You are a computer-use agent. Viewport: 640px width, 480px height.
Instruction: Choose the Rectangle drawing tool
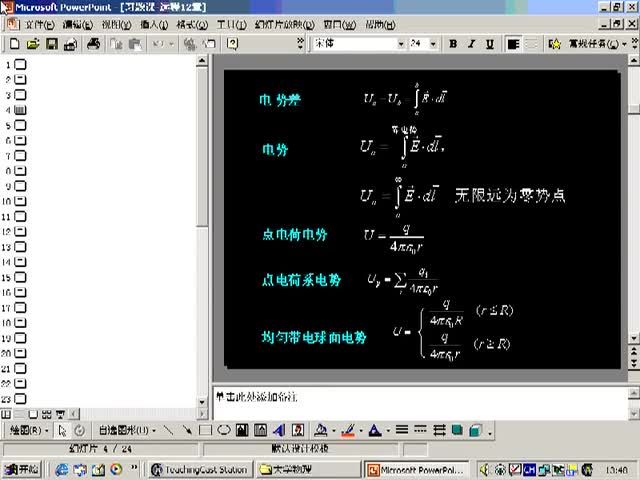205,430
